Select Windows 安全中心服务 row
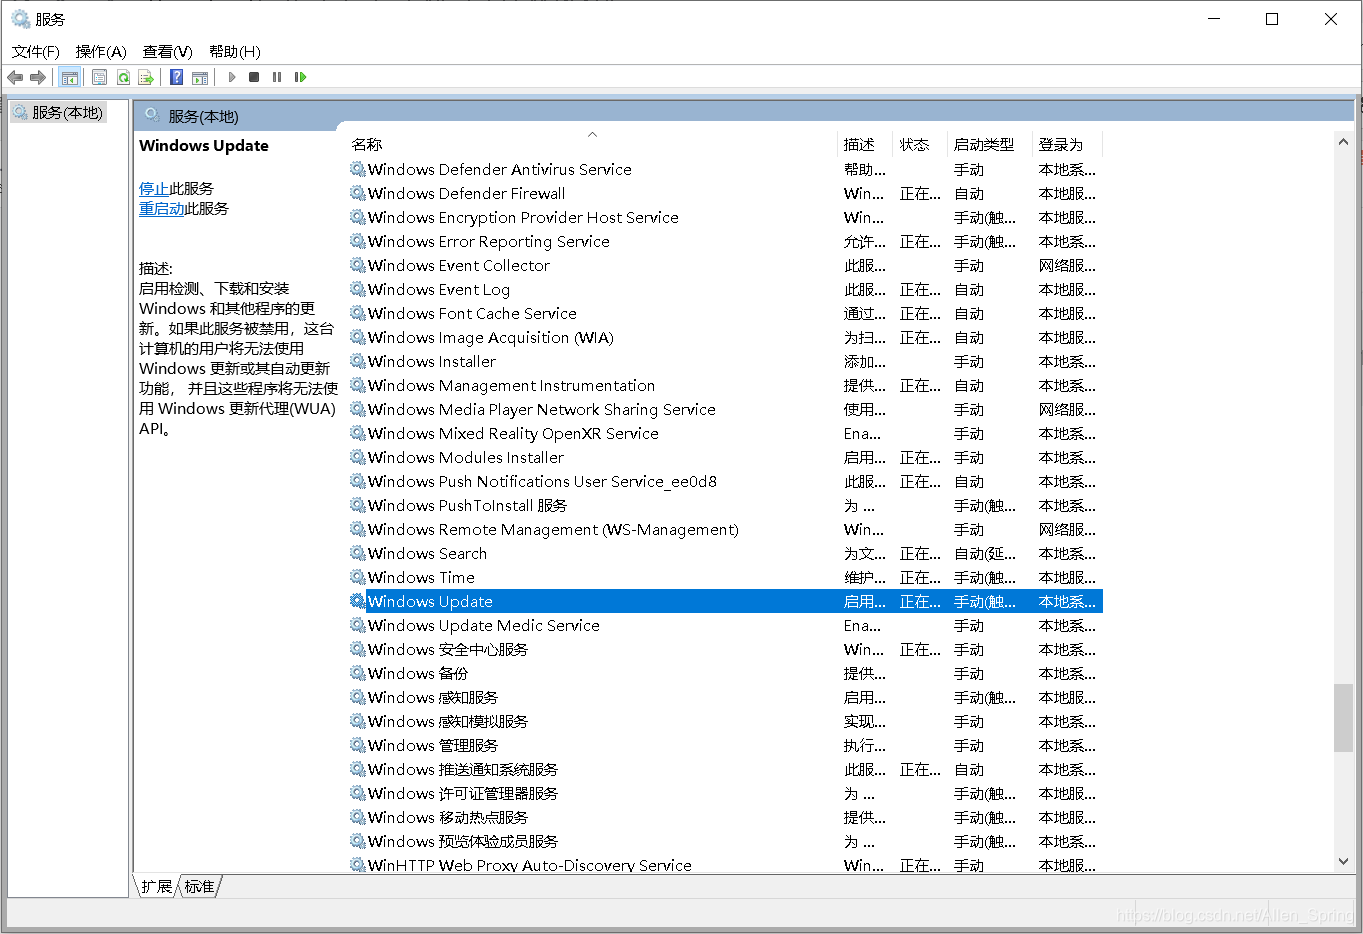1363x934 pixels. [725, 649]
